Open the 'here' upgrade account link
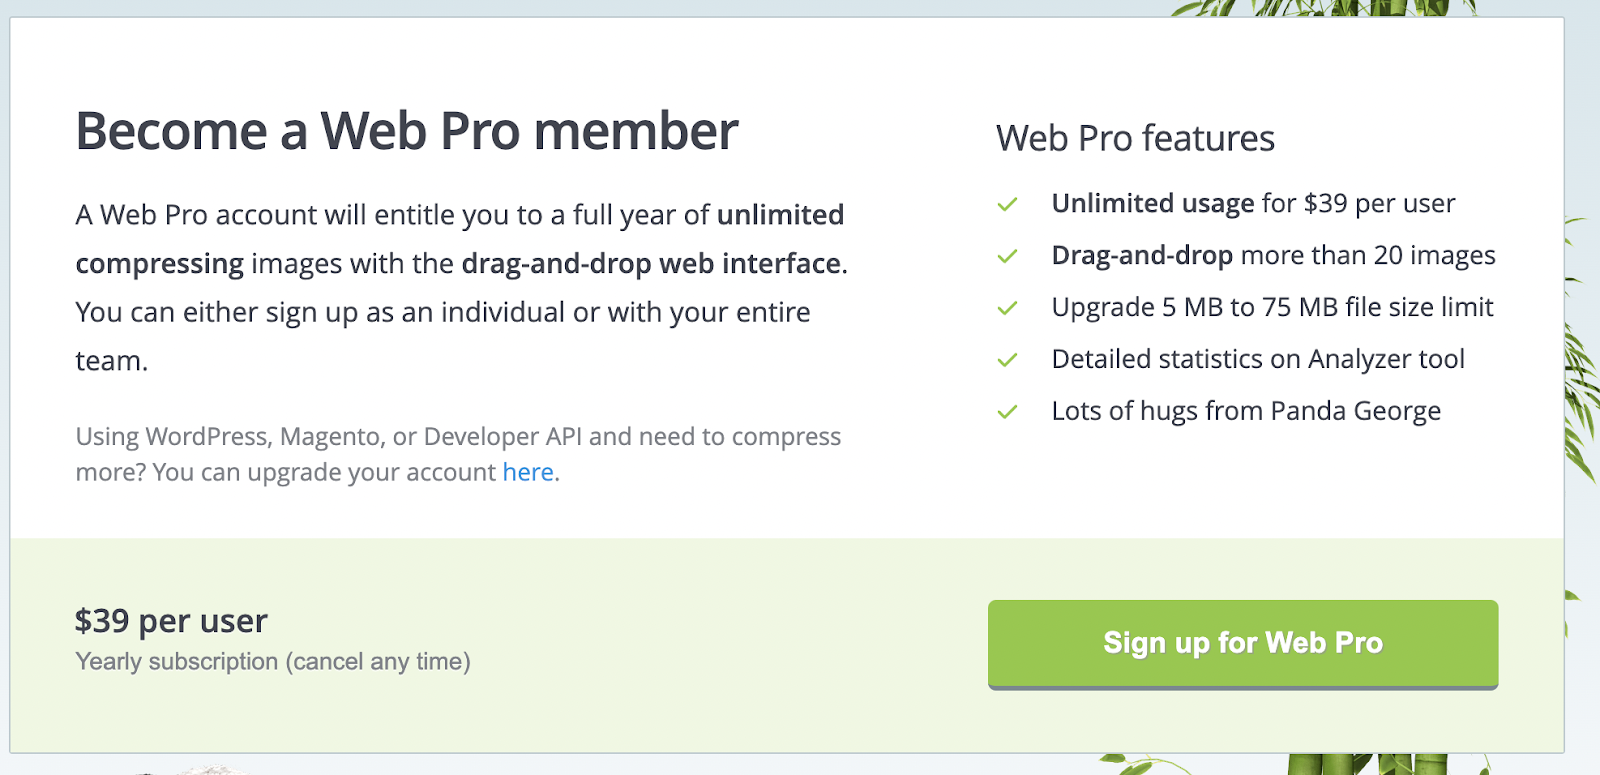The height and width of the screenshot is (775, 1600). click(528, 472)
